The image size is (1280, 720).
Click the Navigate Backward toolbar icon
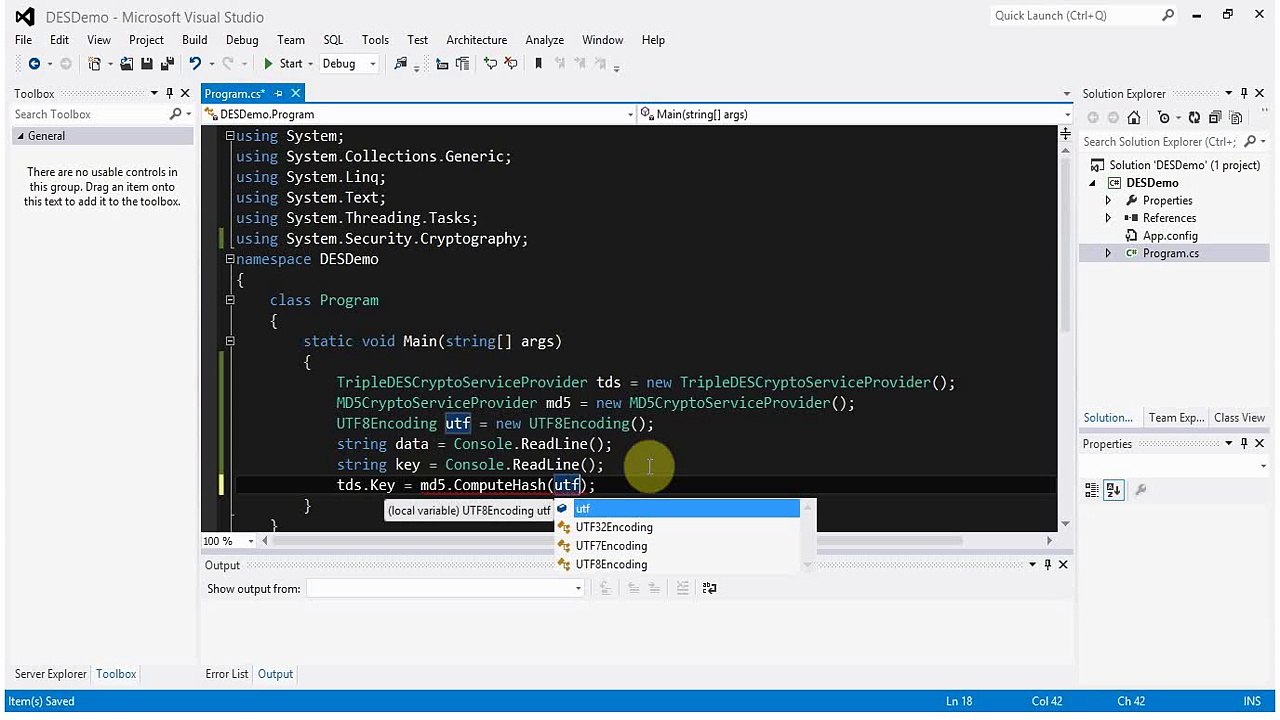click(x=34, y=64)
